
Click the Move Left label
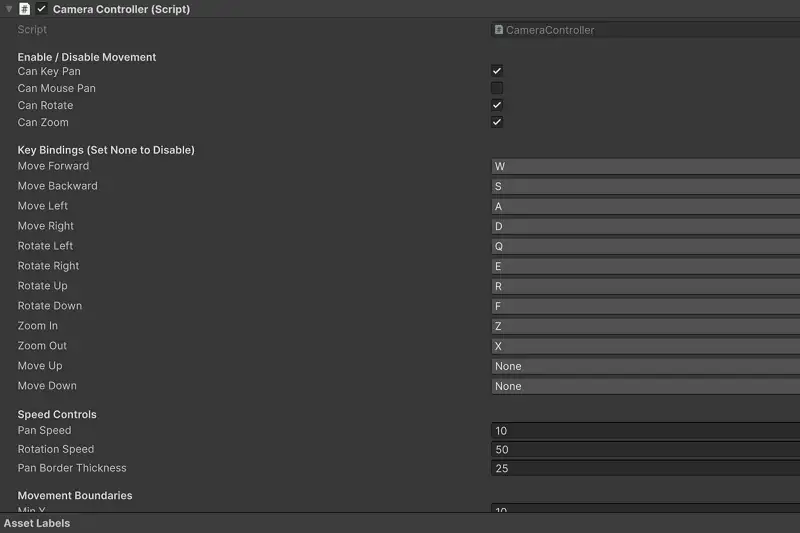tap(42, 206)
